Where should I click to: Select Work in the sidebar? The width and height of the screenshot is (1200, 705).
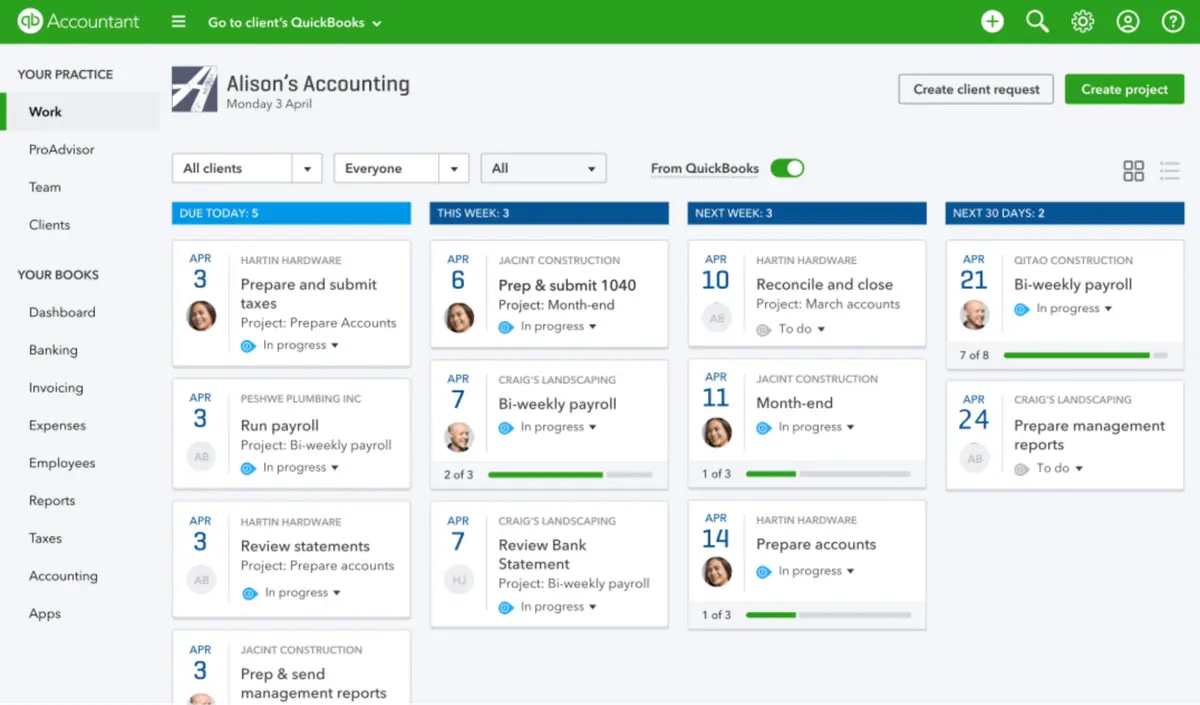click(80, 112)
